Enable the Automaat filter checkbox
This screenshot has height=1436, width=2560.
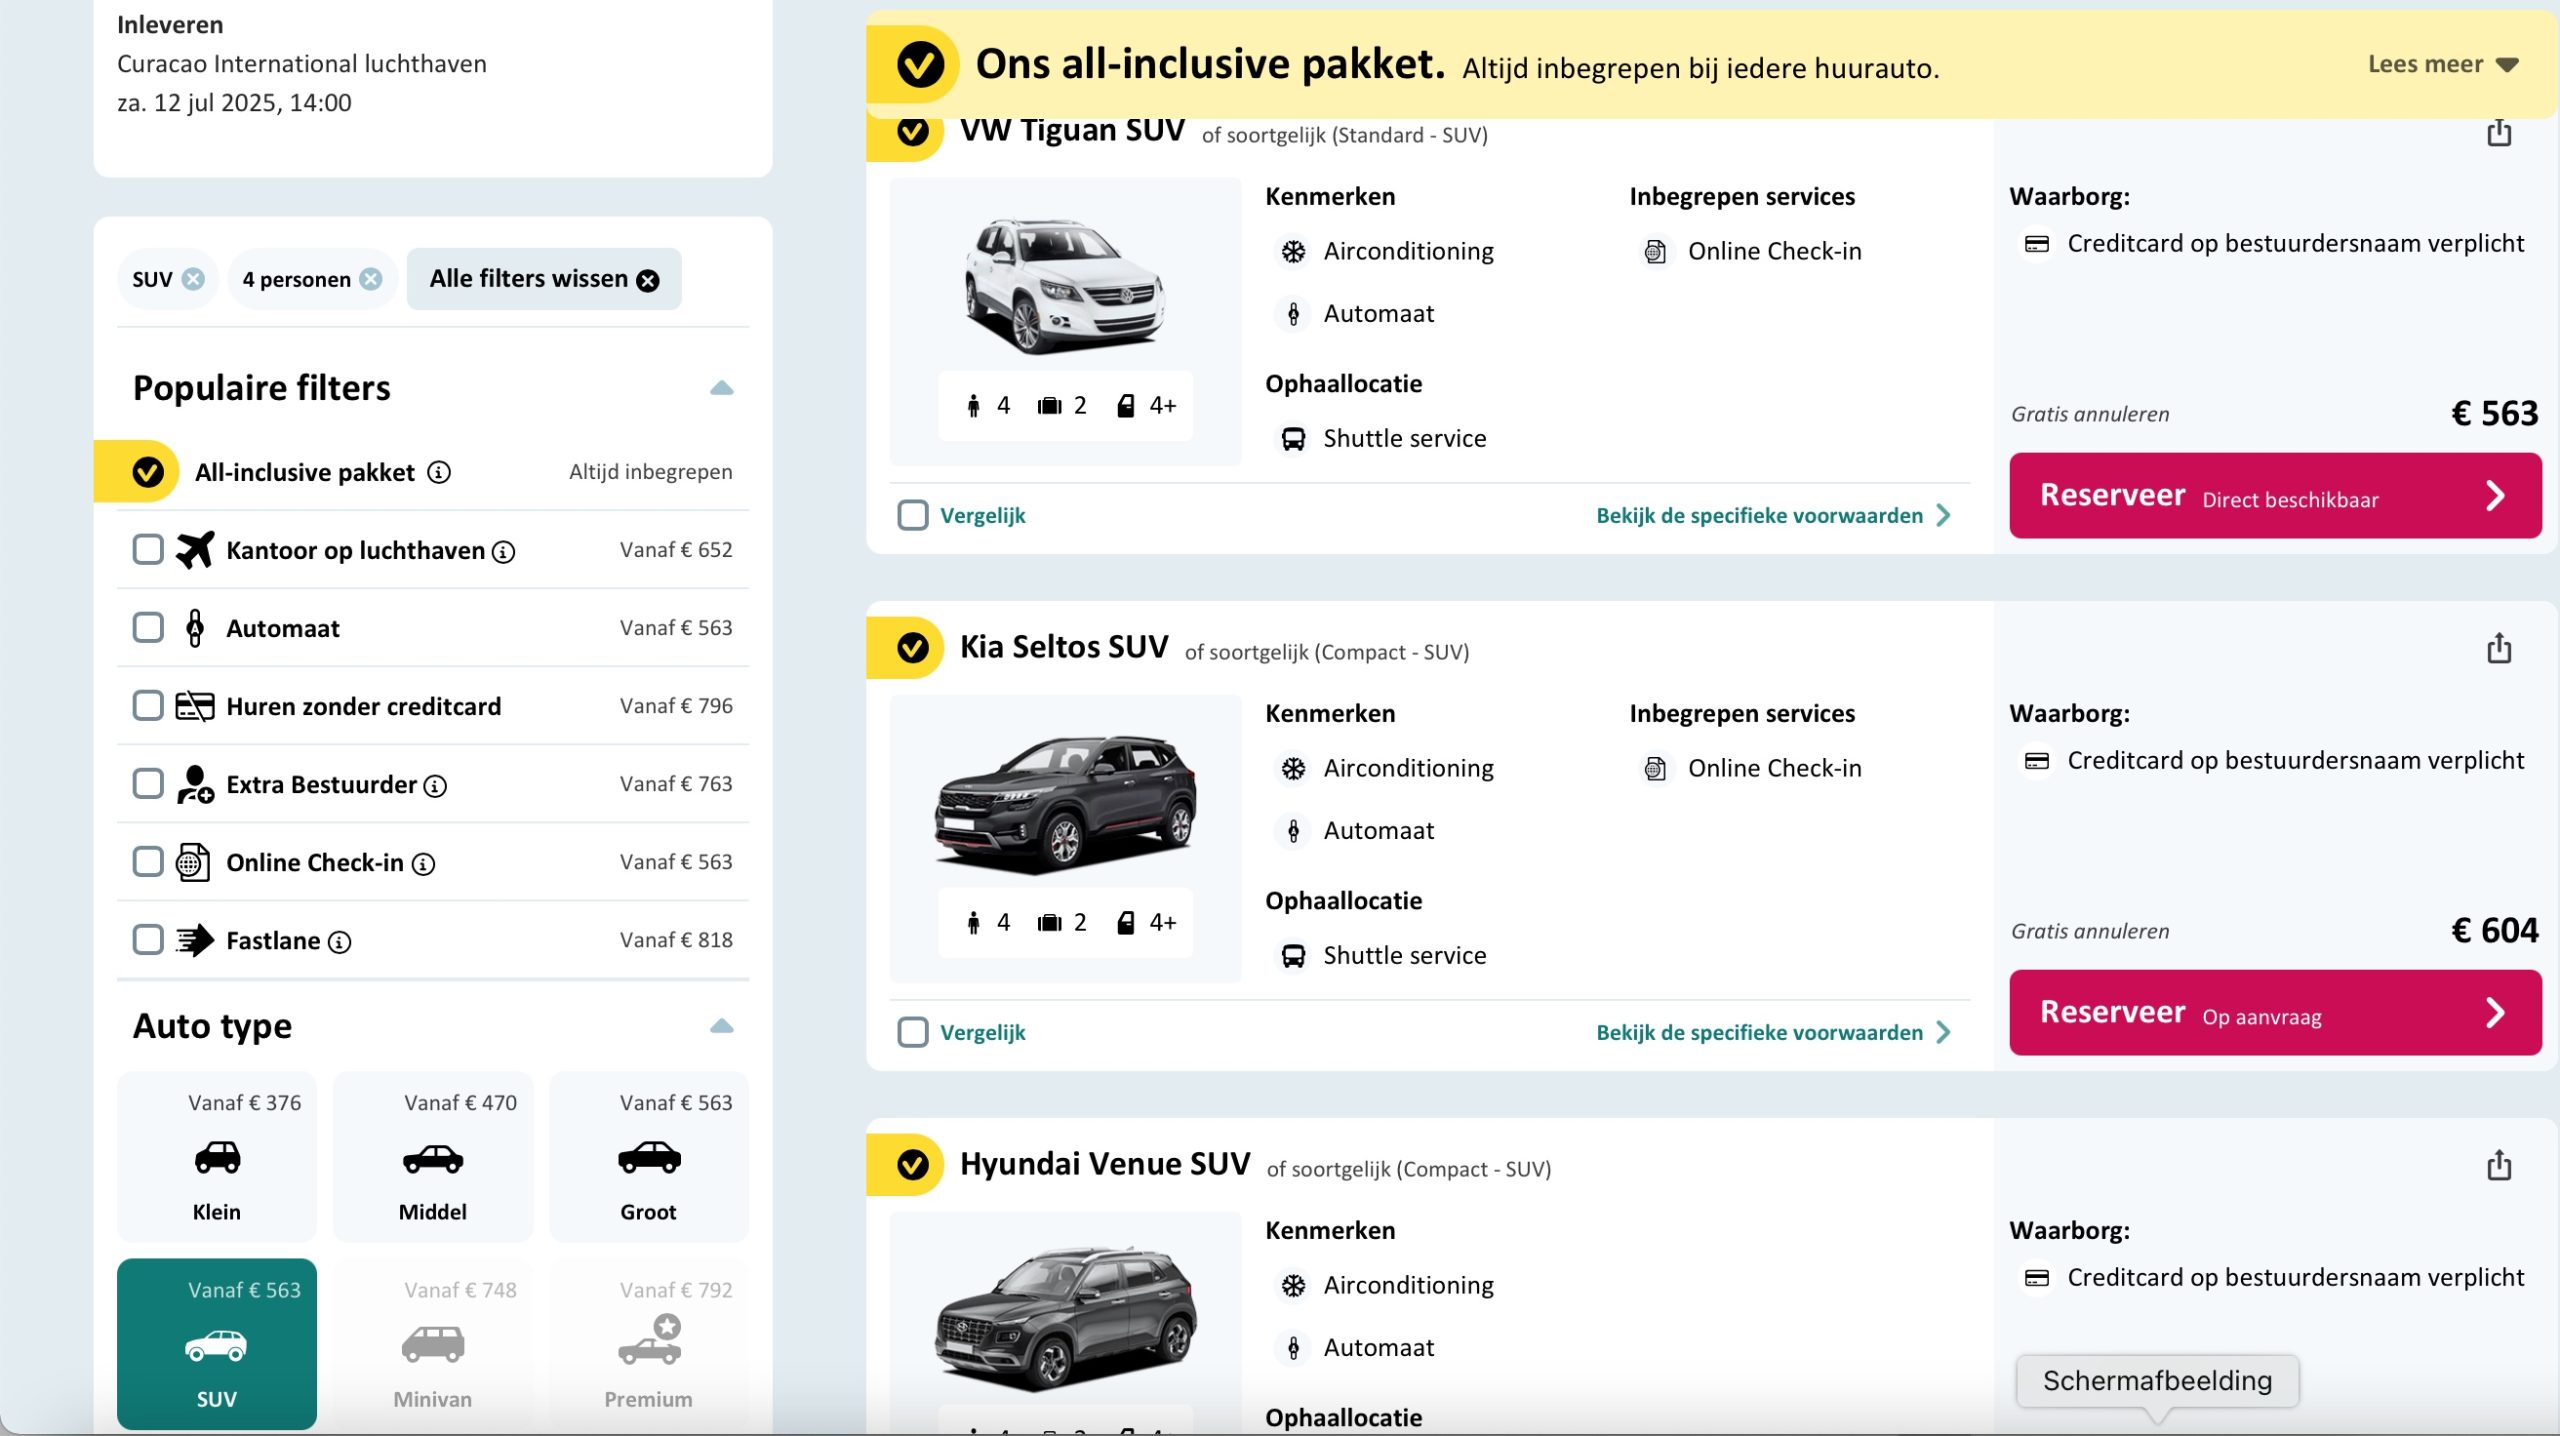[x=148, y=628]
